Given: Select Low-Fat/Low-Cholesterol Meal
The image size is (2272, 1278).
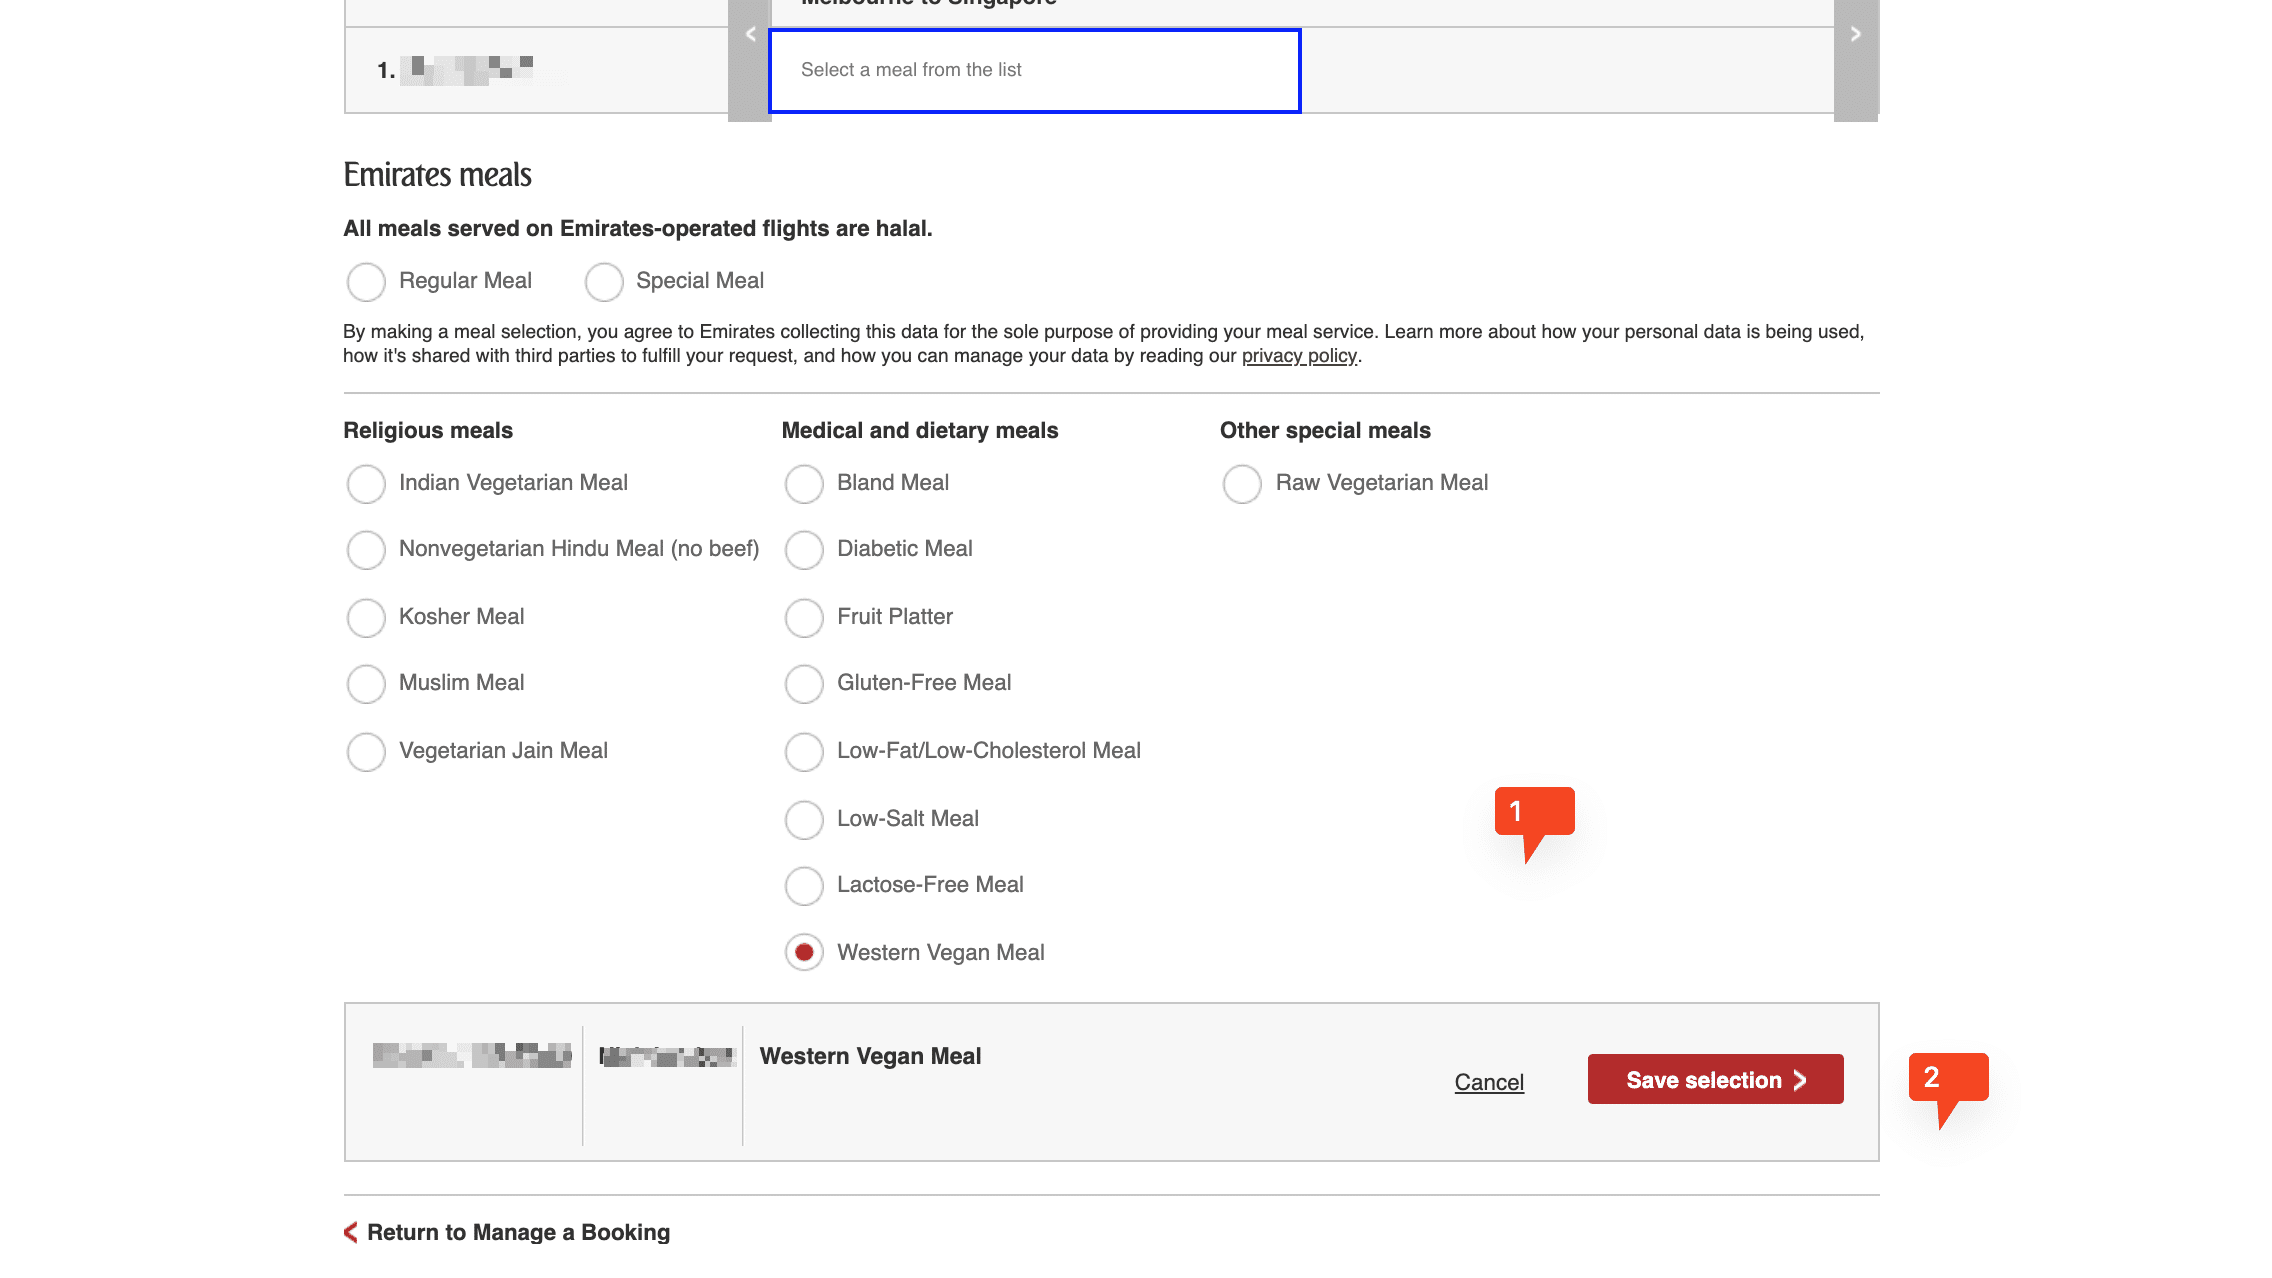Looking at the screenshot, I should 804,752.
